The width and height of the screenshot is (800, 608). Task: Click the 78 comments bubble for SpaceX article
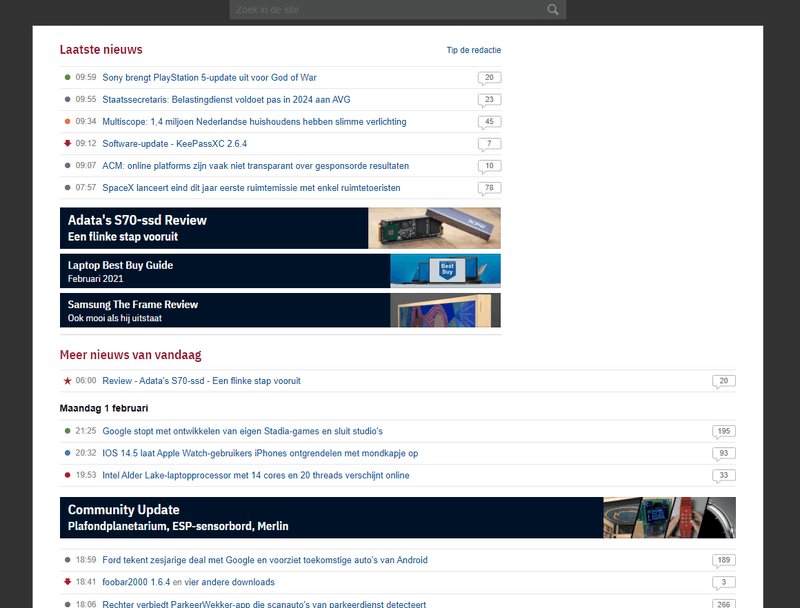(489, 188)
